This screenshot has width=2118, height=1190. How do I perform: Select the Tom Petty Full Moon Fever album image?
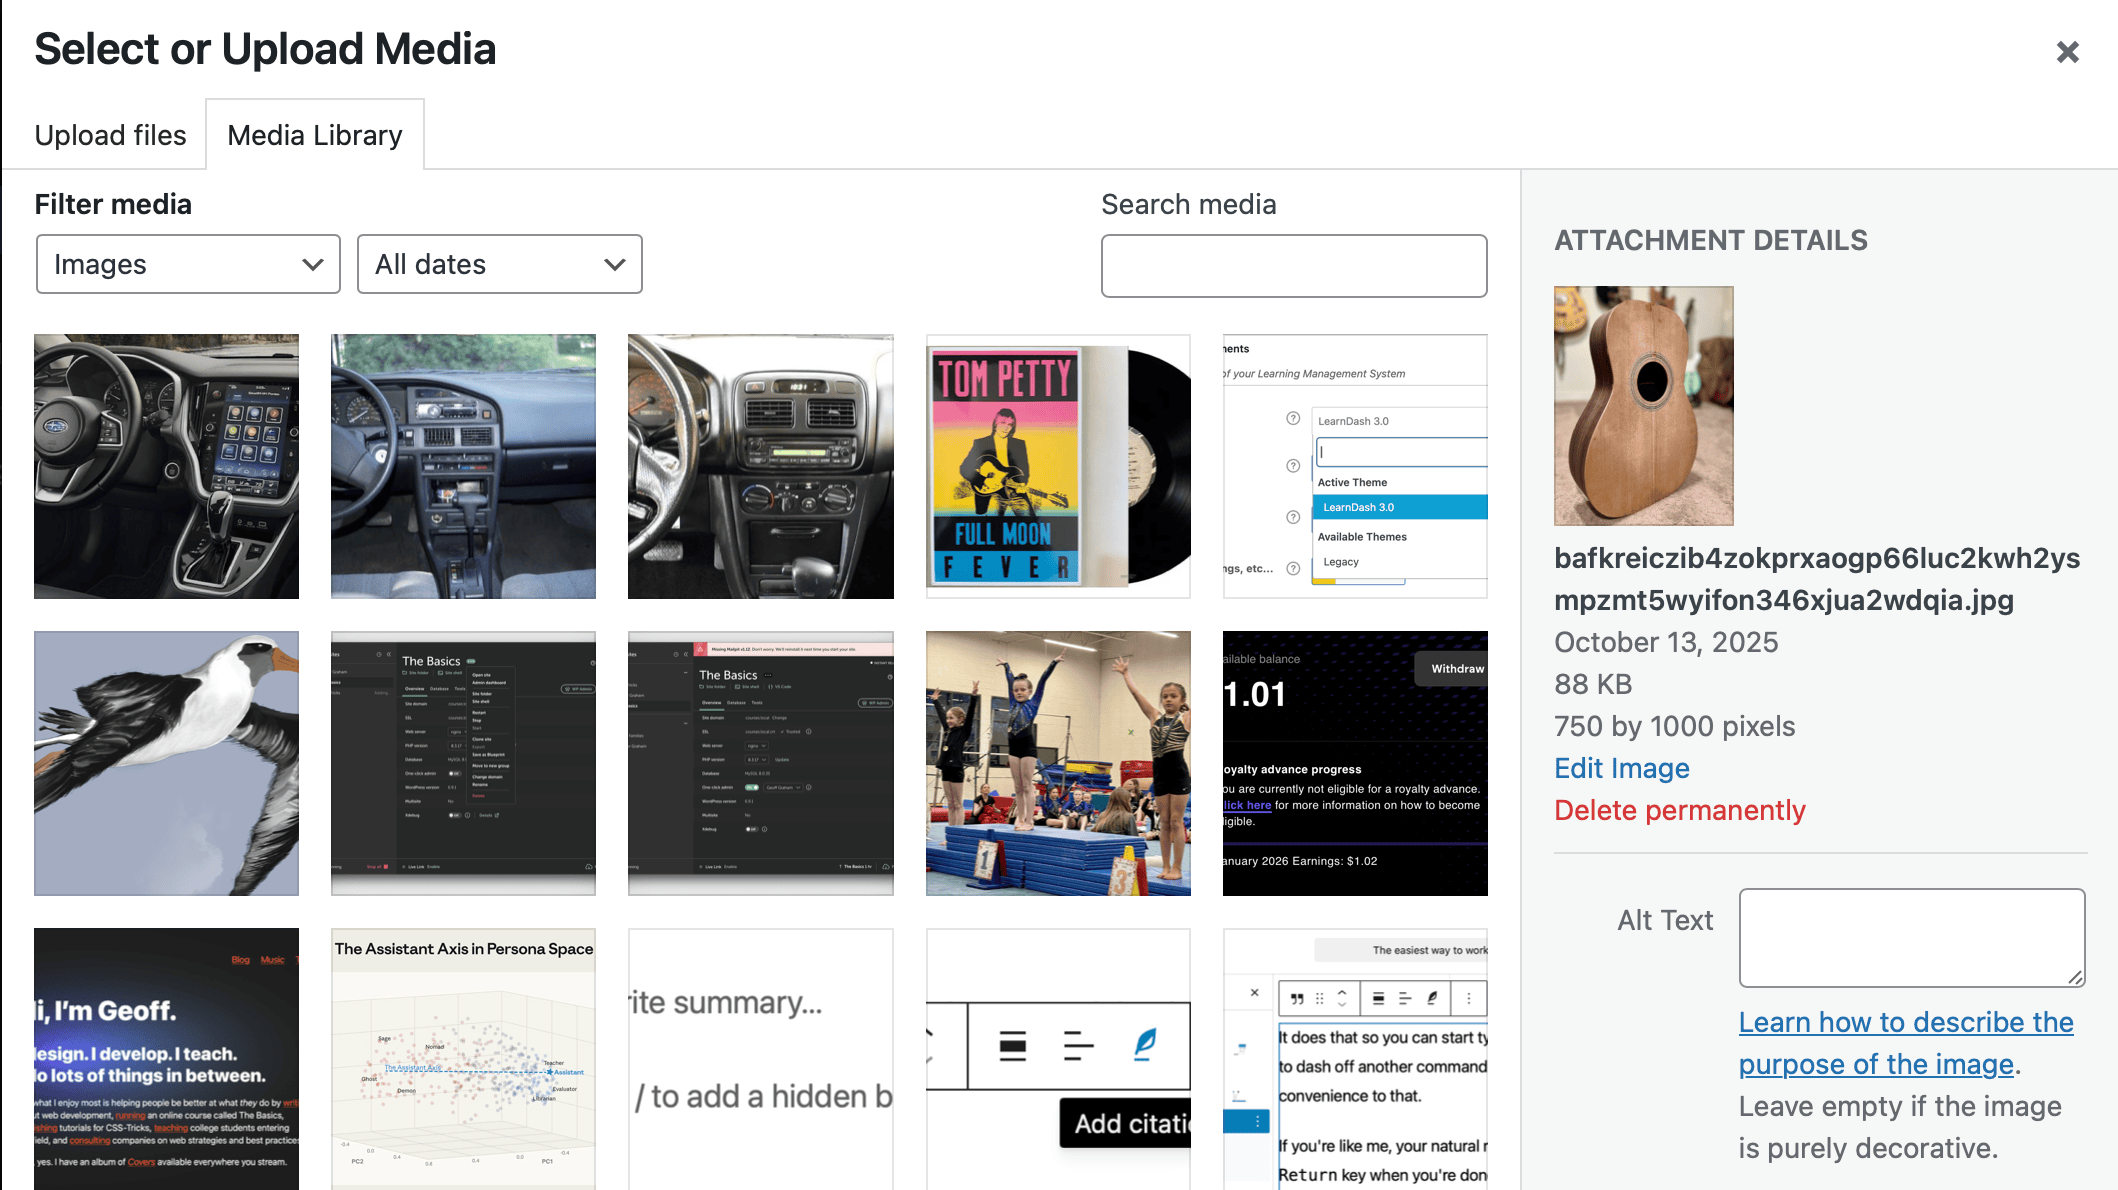coord(1058,466)
